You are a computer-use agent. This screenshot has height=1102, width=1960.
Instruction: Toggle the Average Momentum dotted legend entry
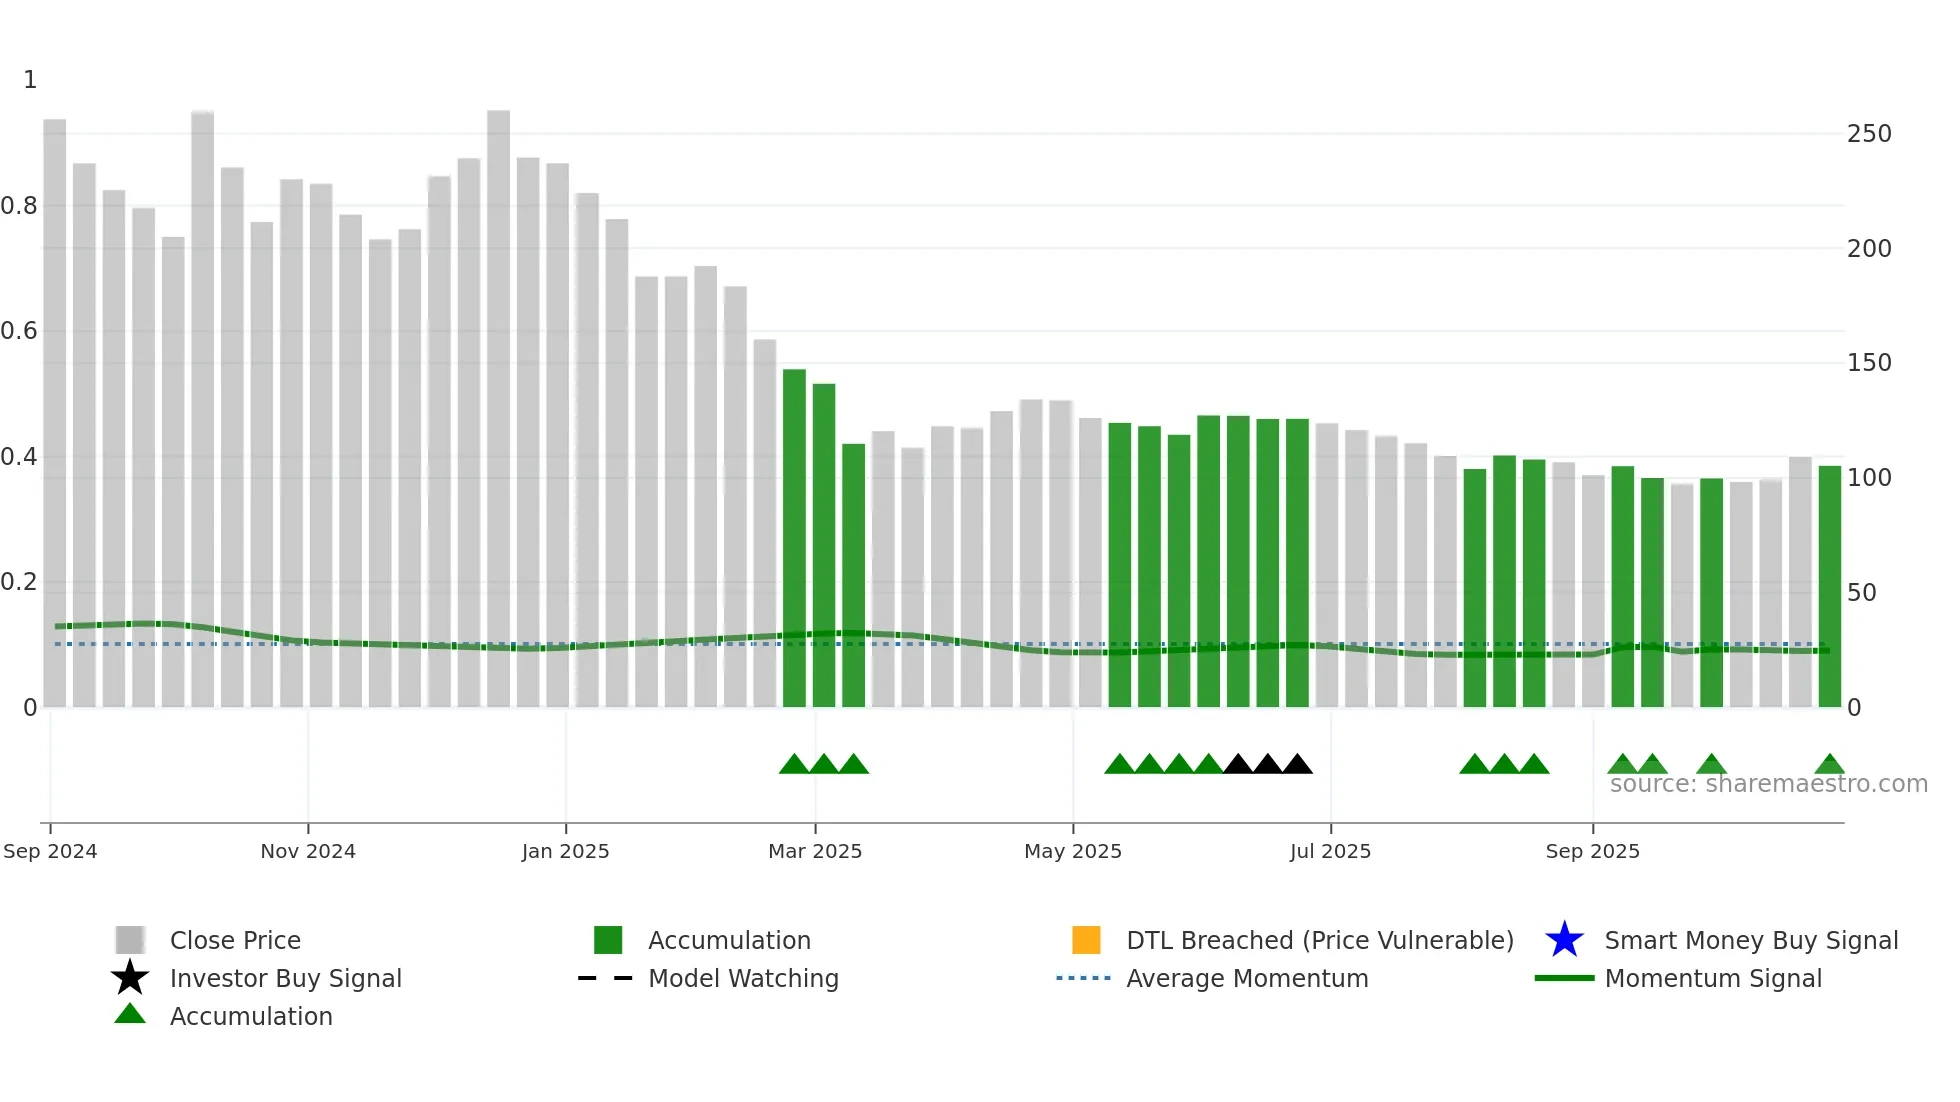pyautogui.click(x=1084, y=978)
